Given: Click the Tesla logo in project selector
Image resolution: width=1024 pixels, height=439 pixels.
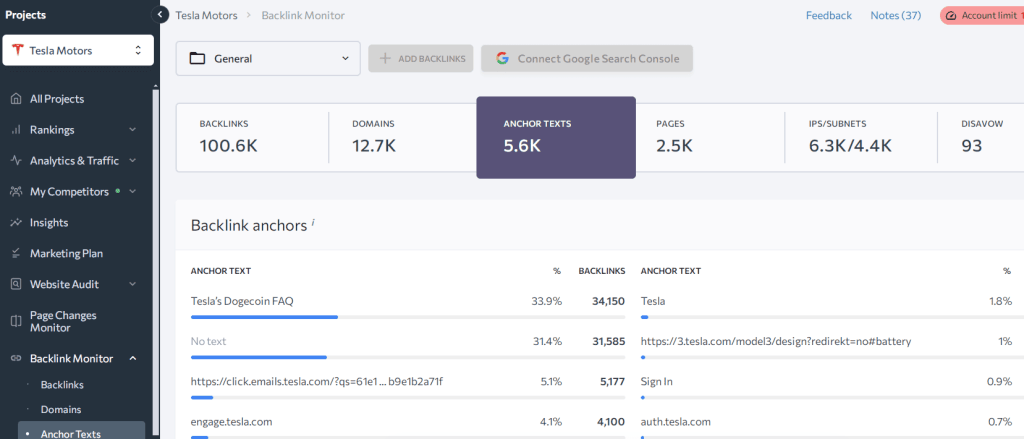Looking at the screenshot, I should point(18,50).
